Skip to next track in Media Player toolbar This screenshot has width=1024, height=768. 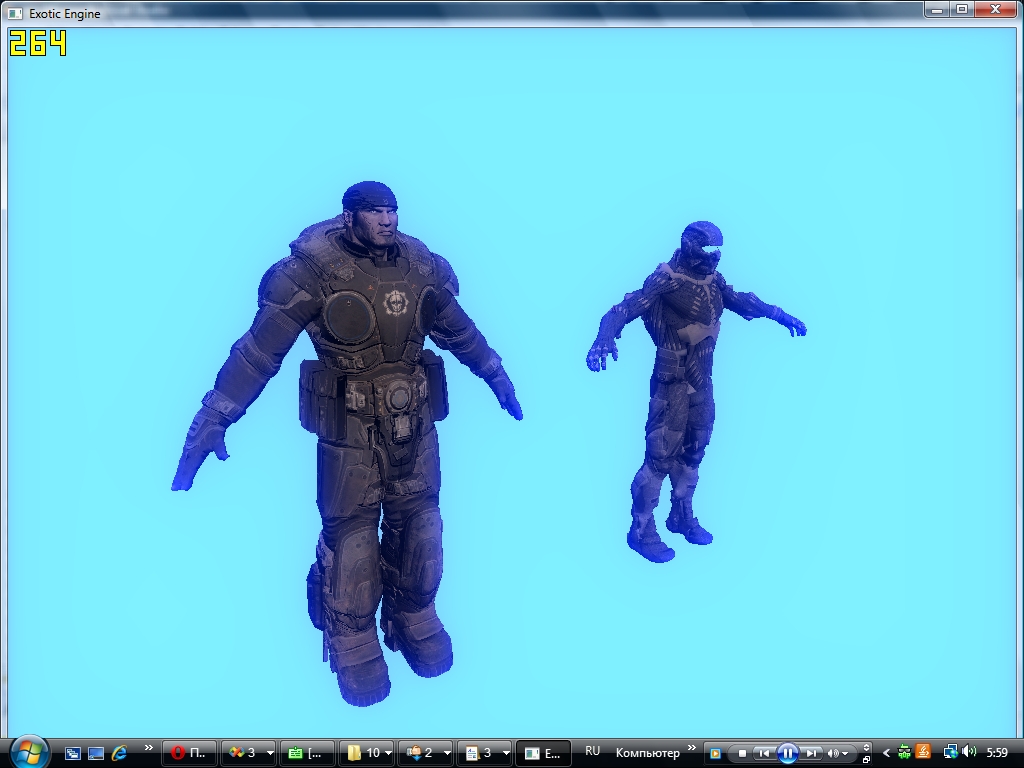pyautogui.click(x=812, y=754)
